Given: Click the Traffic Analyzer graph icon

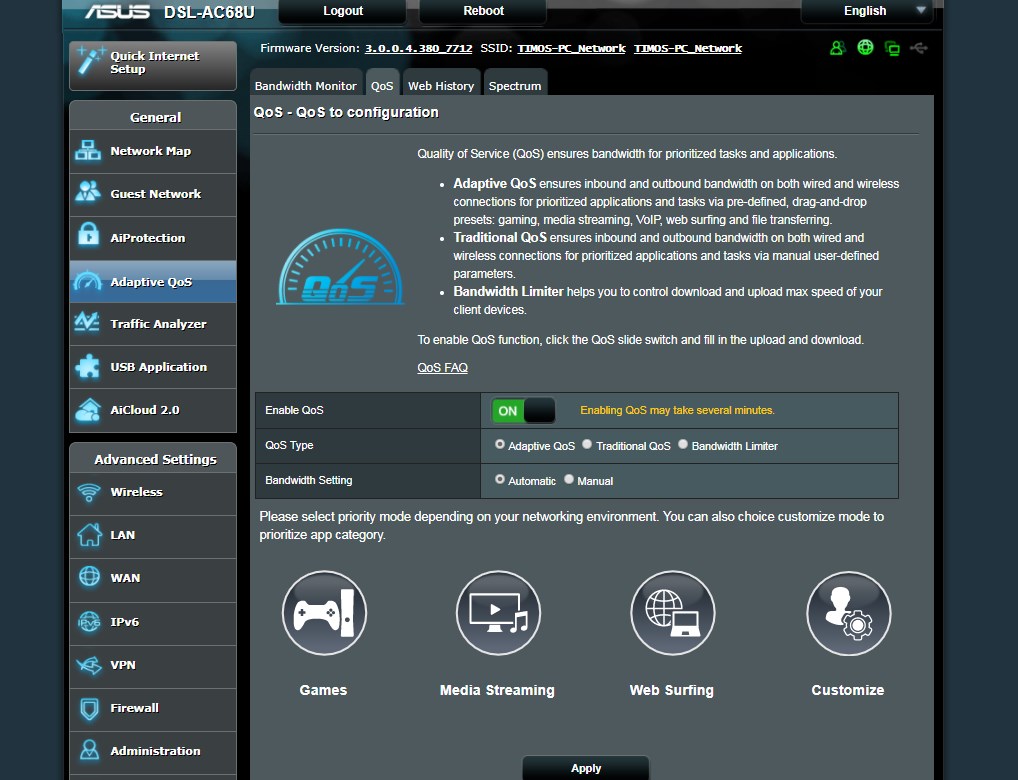Looking at the screenshot, I should click(x=87, y=323).
